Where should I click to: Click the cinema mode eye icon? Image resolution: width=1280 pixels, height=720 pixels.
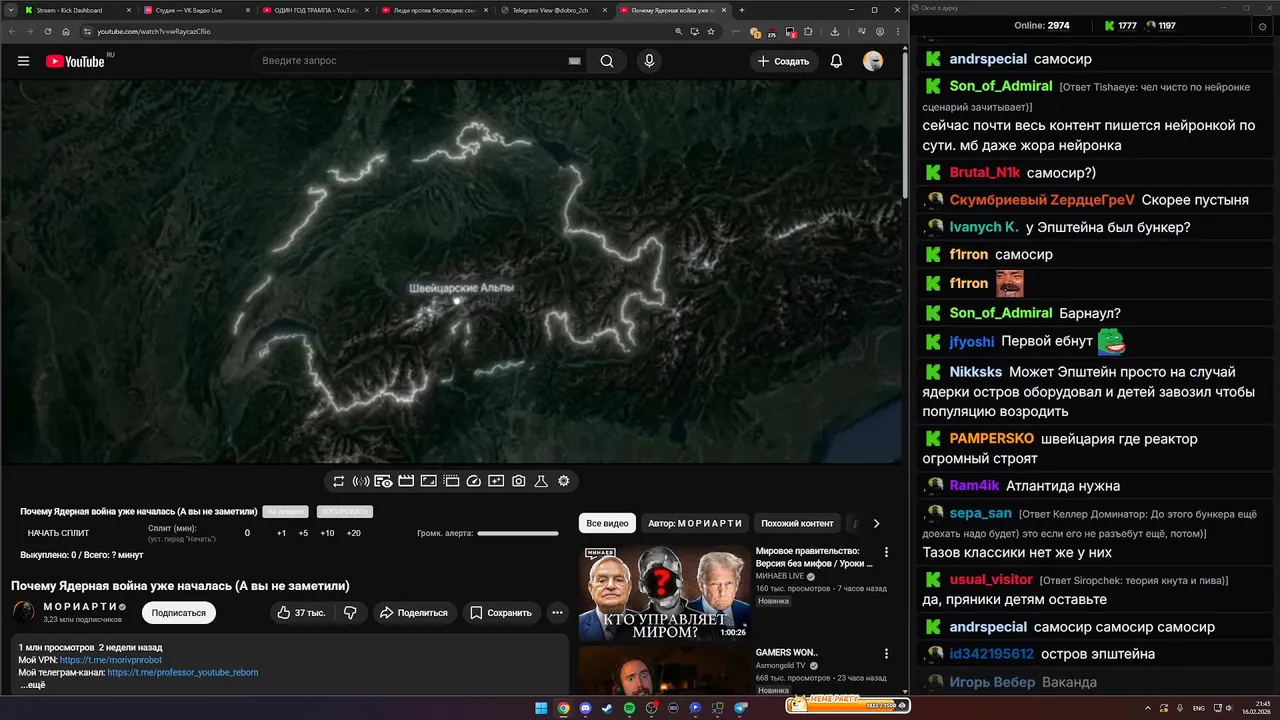click(383, 481)
